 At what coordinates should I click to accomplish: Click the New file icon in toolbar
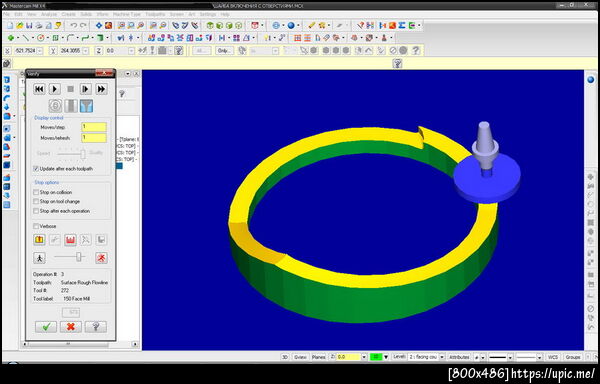(10, 26)
